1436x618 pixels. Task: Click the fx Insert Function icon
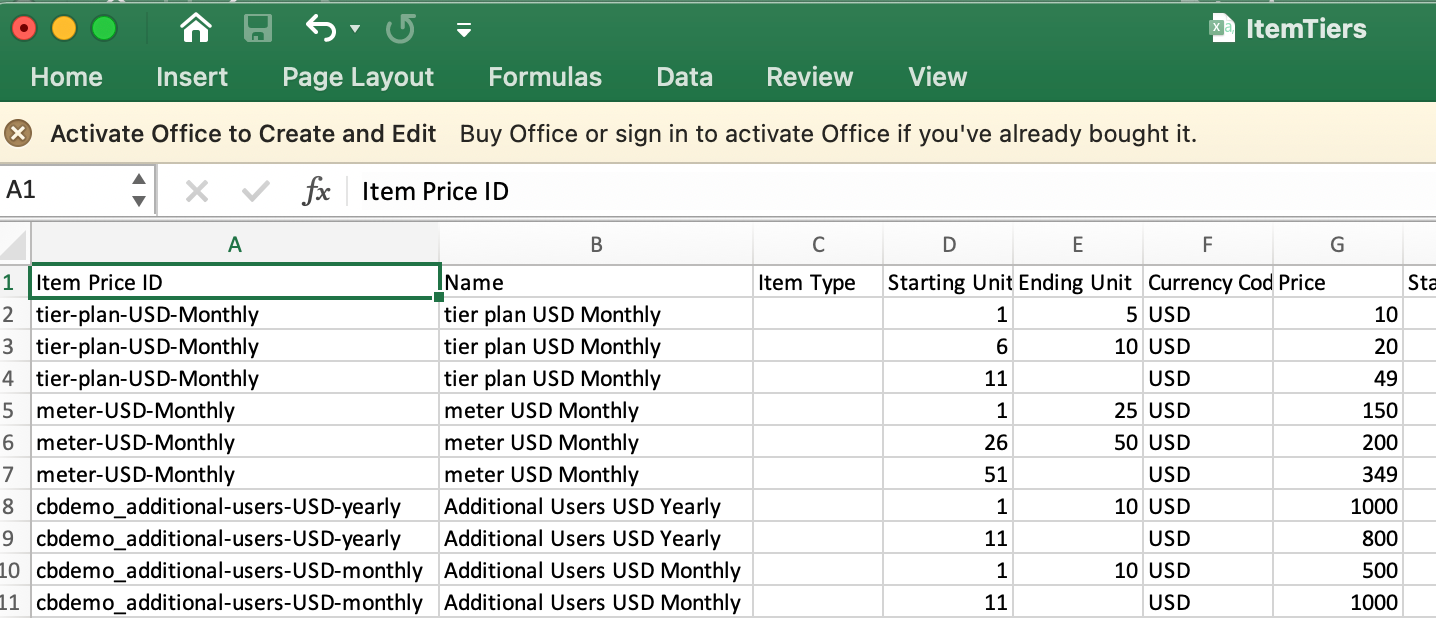click(316, 191)
